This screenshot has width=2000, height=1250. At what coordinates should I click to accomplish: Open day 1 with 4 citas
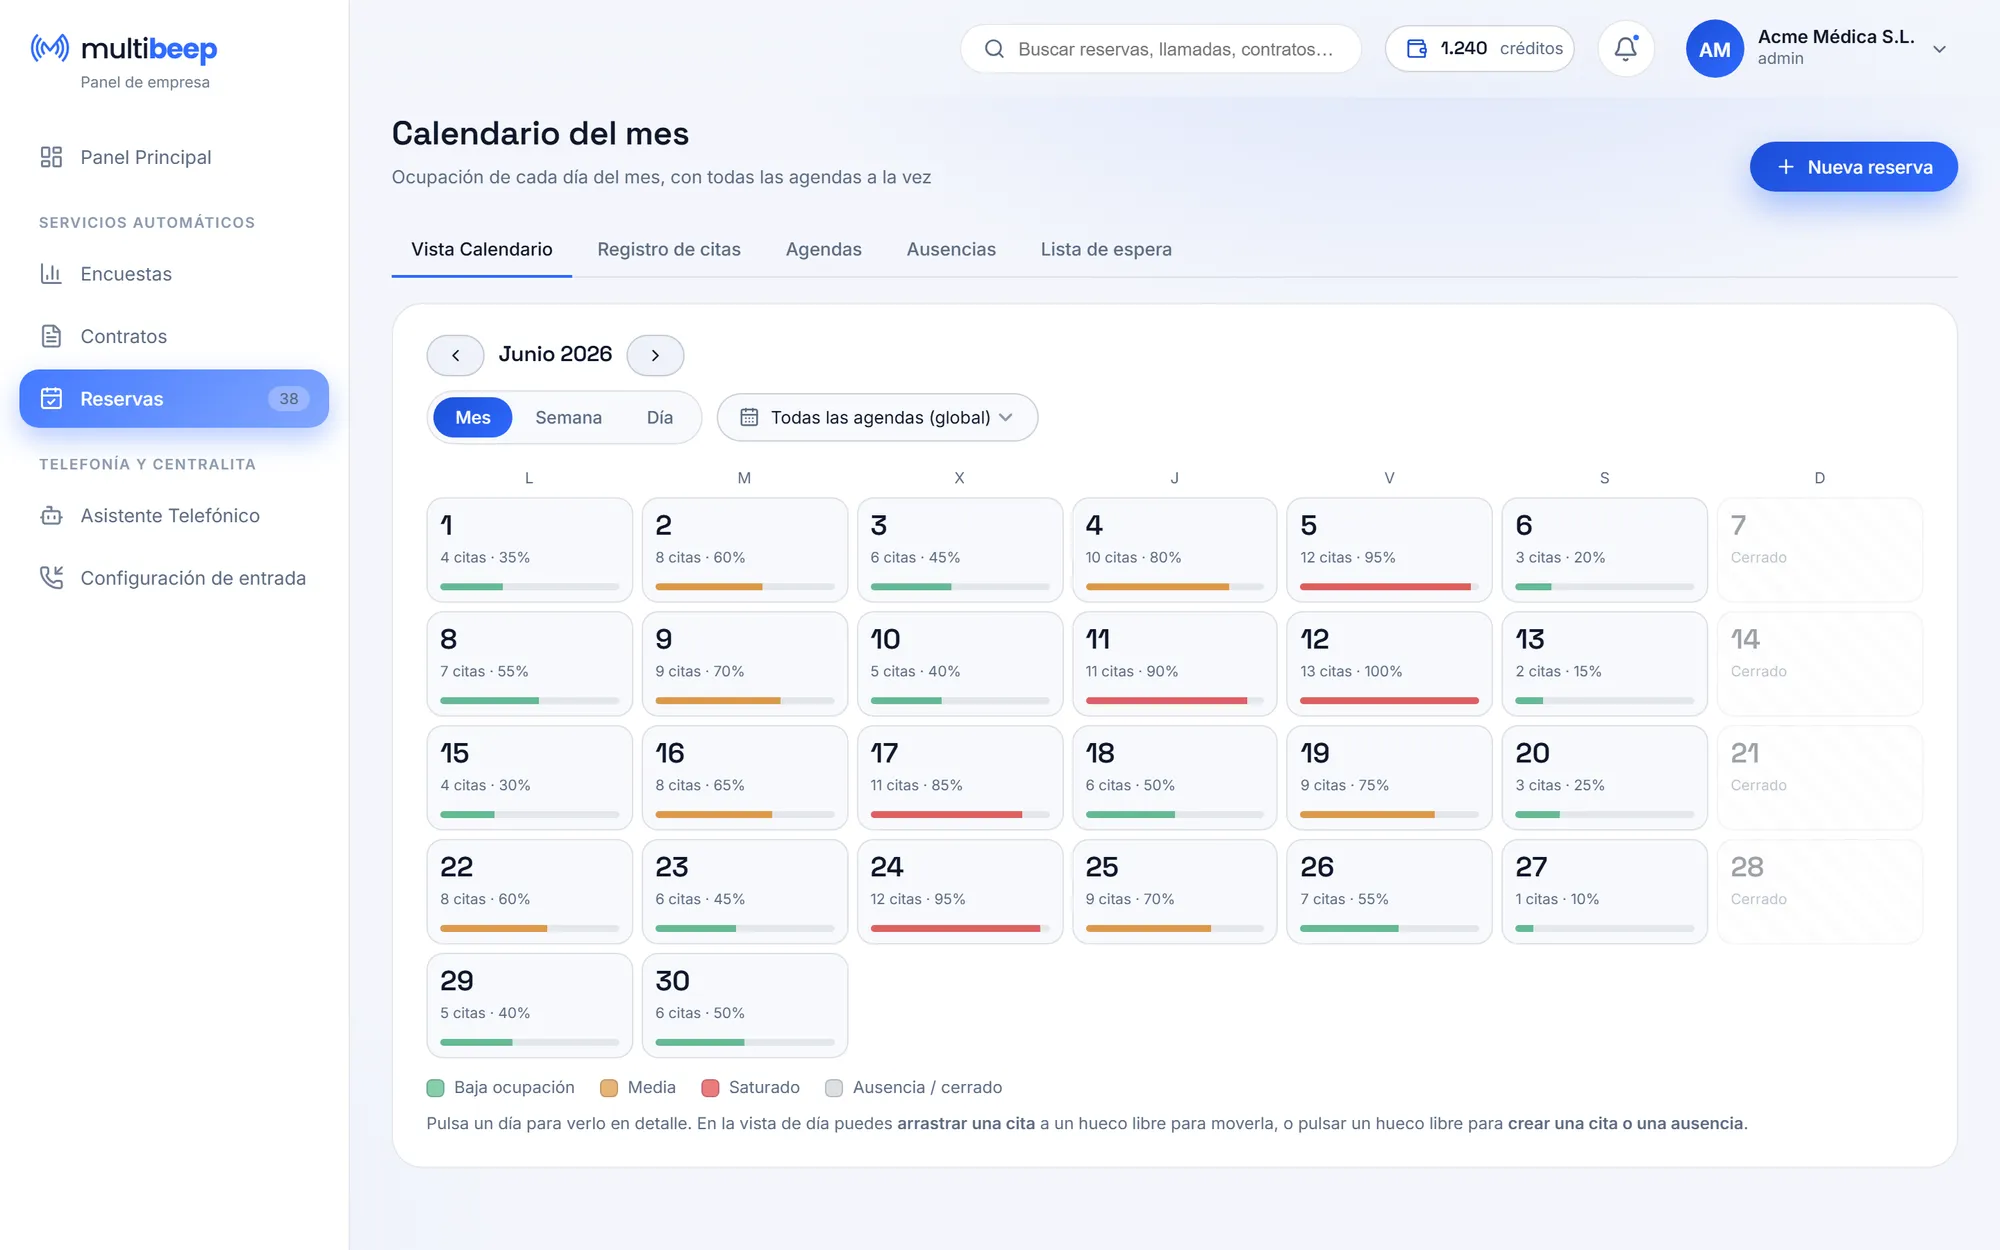pos(529,550)
